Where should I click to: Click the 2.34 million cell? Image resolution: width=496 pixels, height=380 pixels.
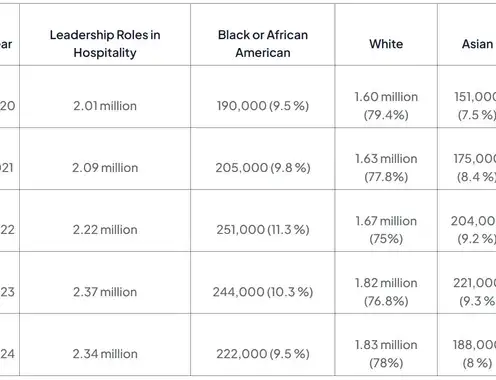point(105,354)
